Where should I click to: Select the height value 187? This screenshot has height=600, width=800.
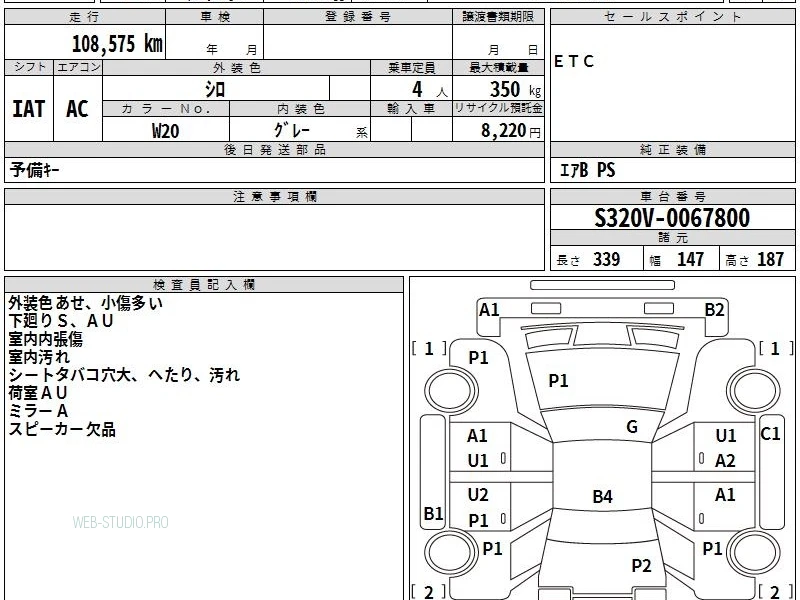[770, 259]
